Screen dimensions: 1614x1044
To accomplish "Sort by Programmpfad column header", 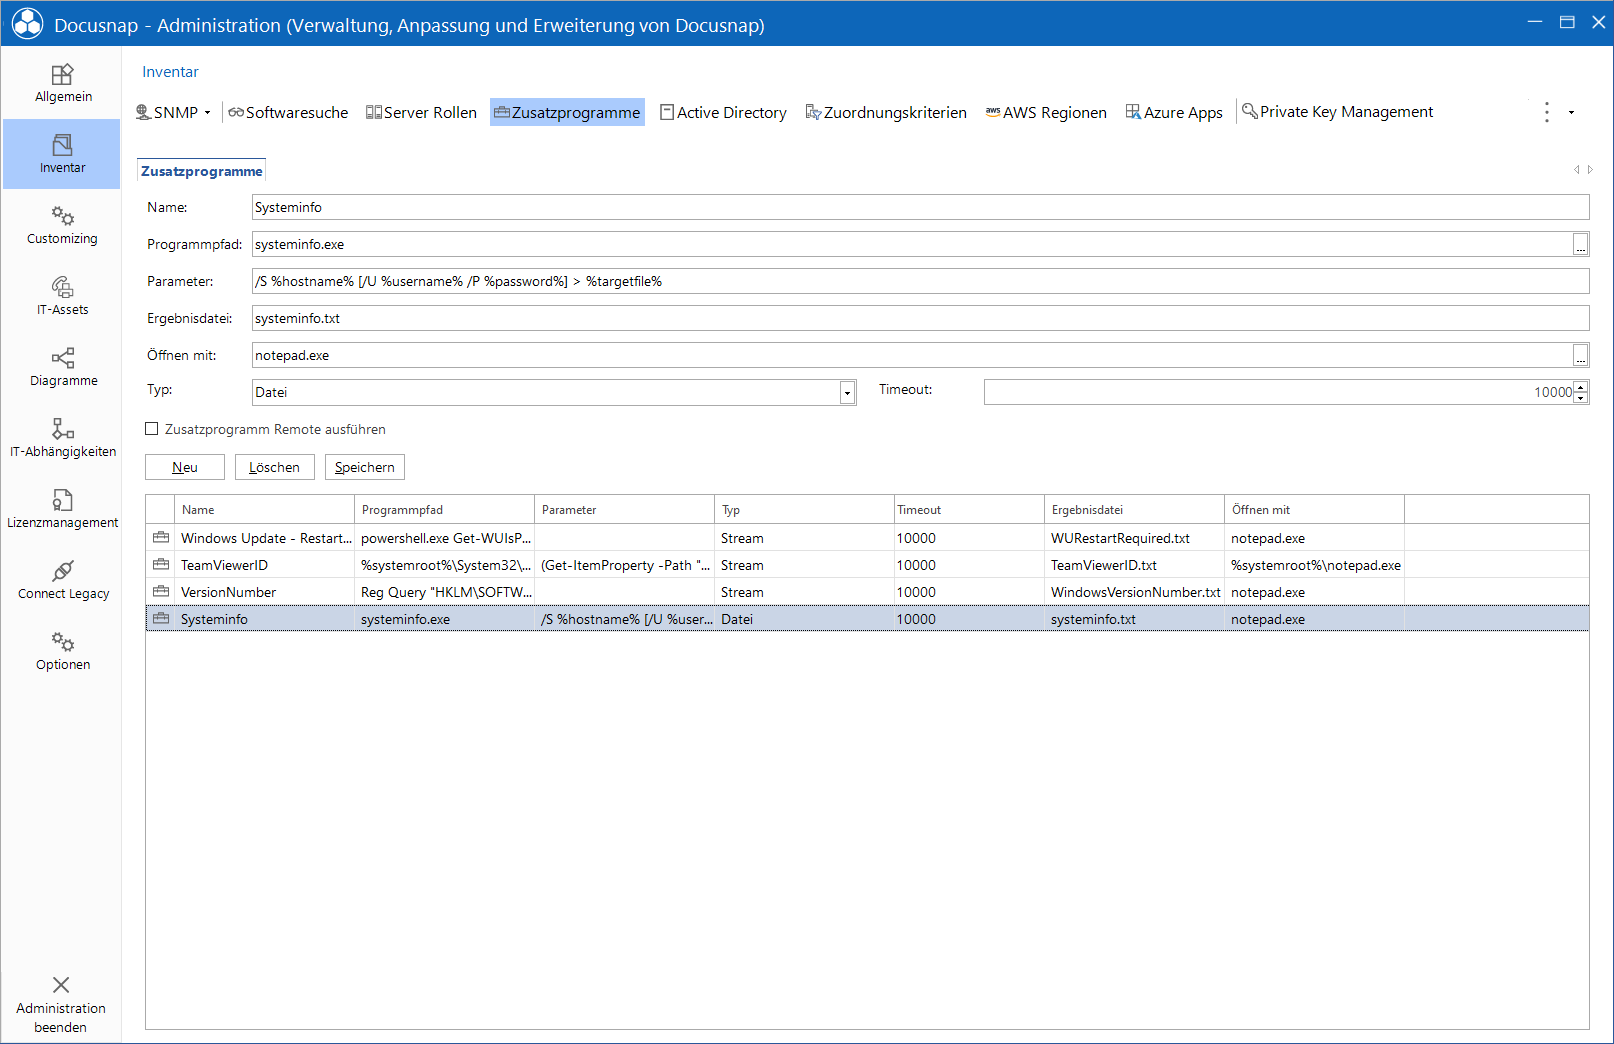I will (445, 510).
